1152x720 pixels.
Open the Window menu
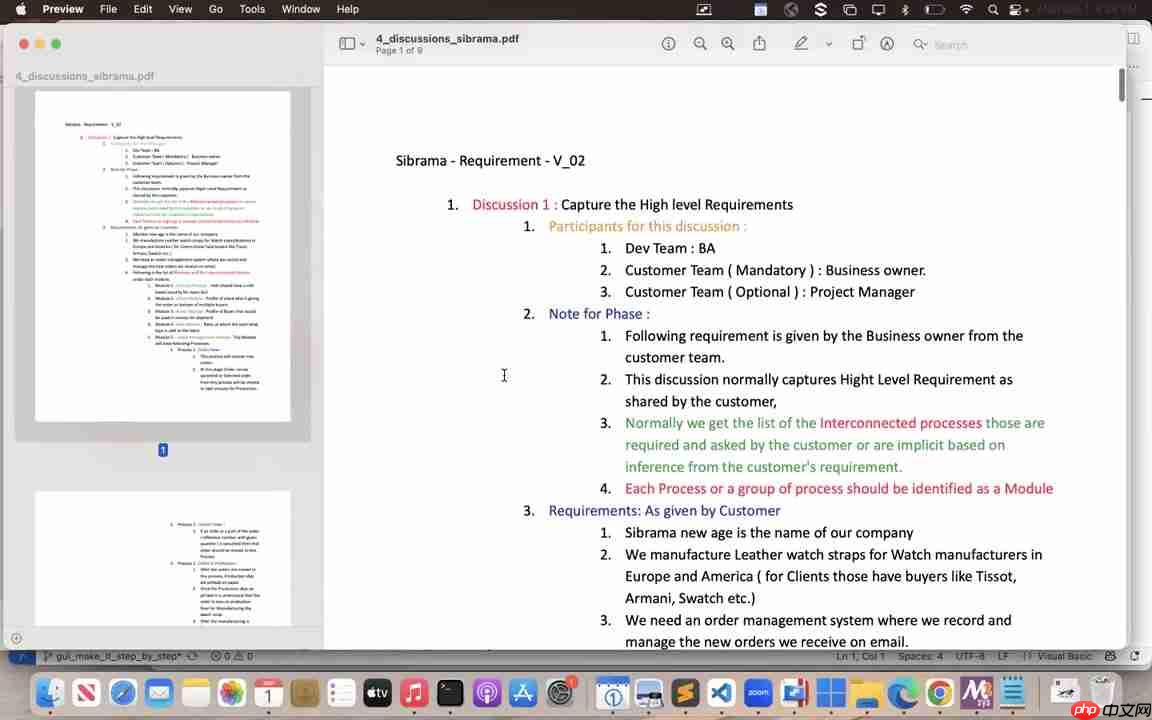(300, 10)
